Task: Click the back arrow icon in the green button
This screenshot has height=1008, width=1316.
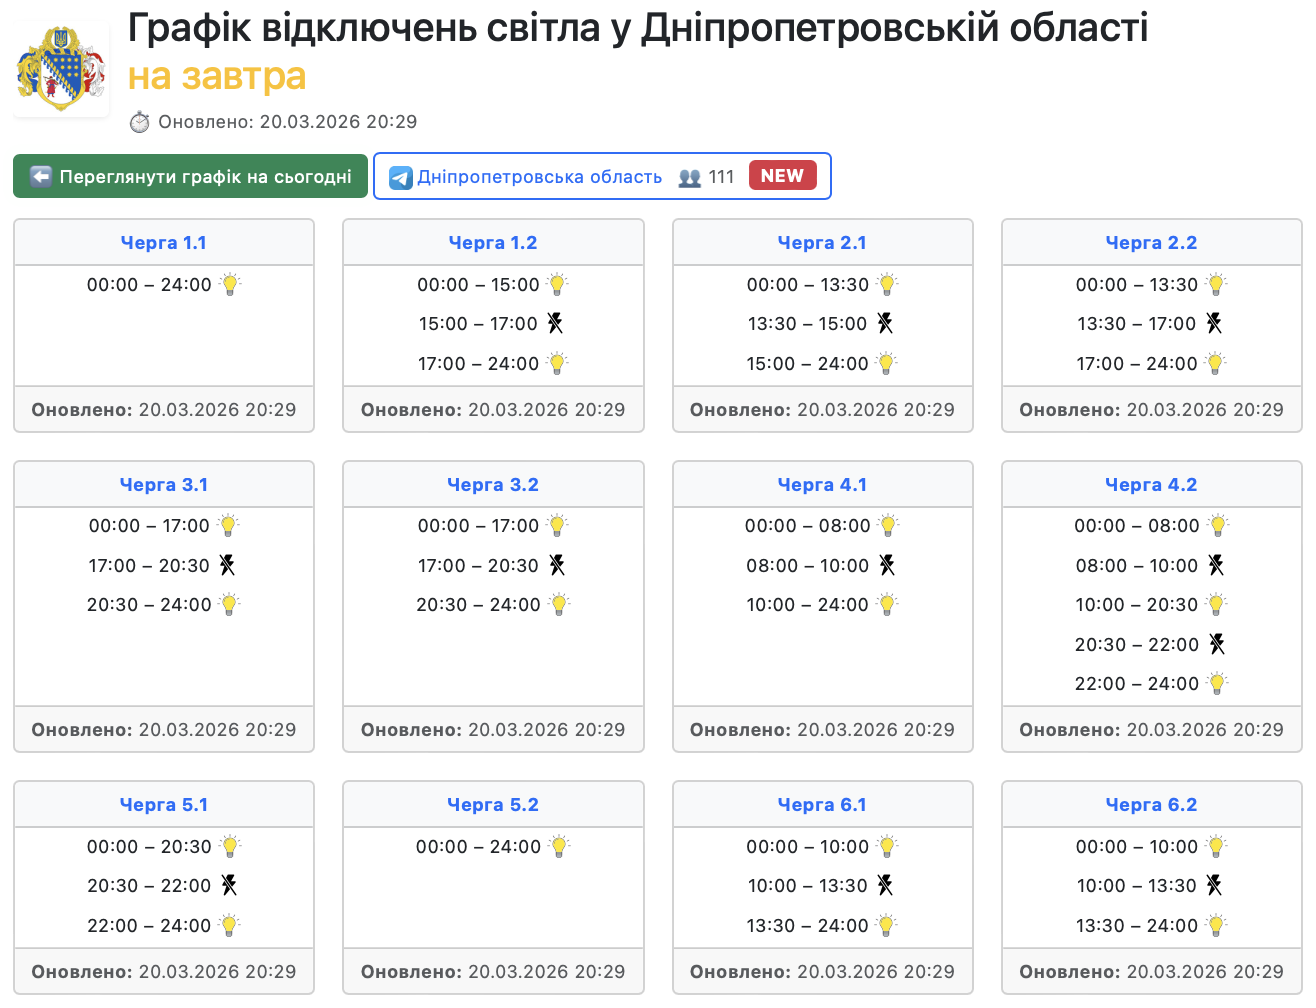Action: point(41,177)
